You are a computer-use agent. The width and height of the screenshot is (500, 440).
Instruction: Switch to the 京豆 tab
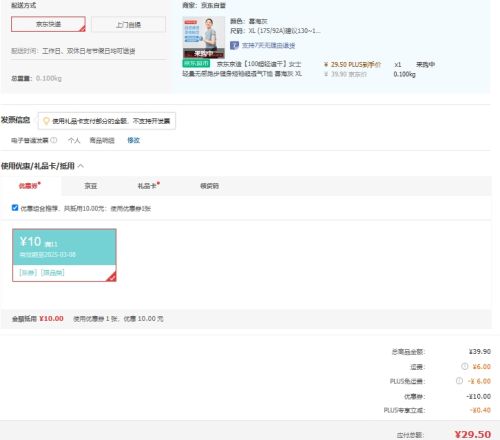[91, 186]
